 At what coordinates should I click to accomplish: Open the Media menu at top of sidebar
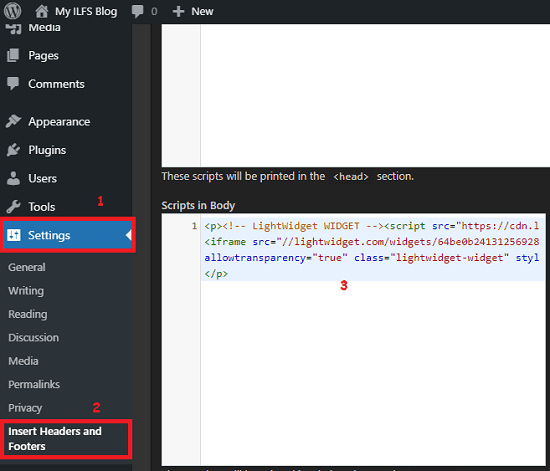[x=44, y=28]
